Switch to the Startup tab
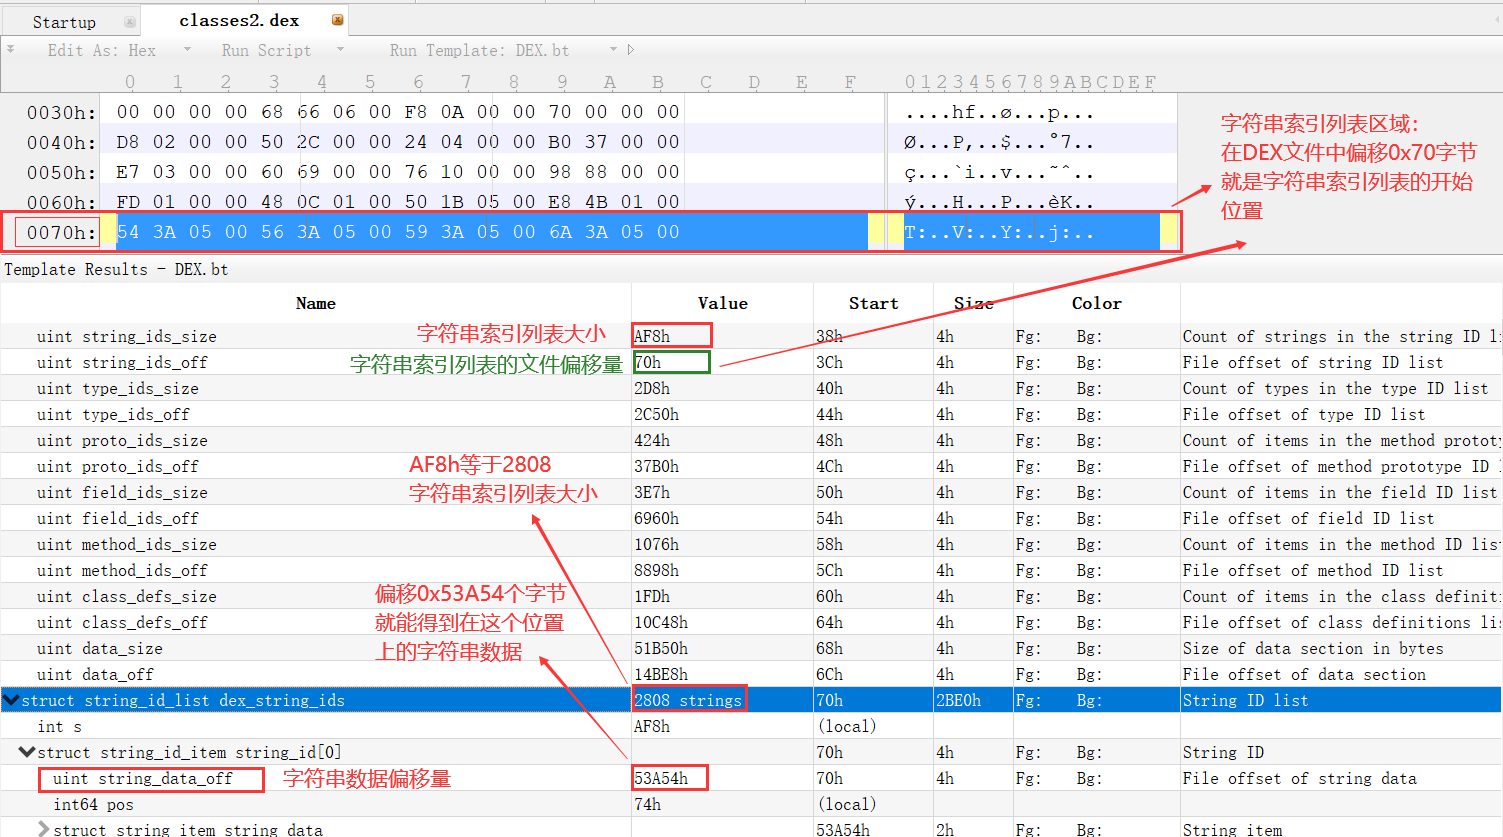Image resolution: width=1503 pixels, height=837 pixels. click(65, 20)
